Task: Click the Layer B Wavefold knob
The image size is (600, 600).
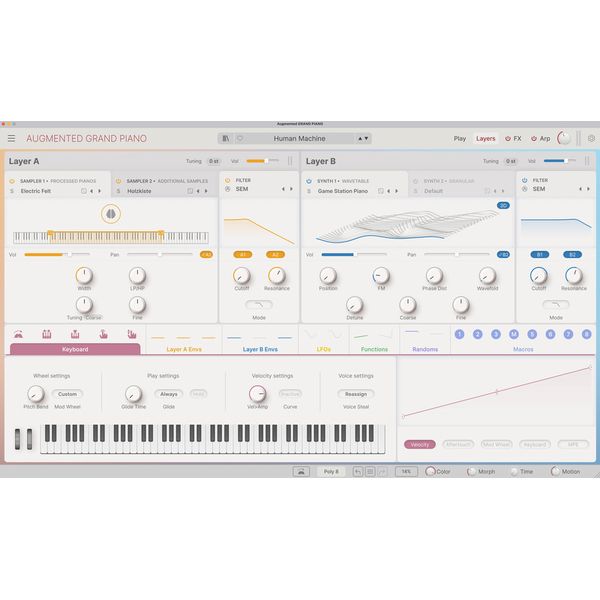Action: tap(487, 276)
